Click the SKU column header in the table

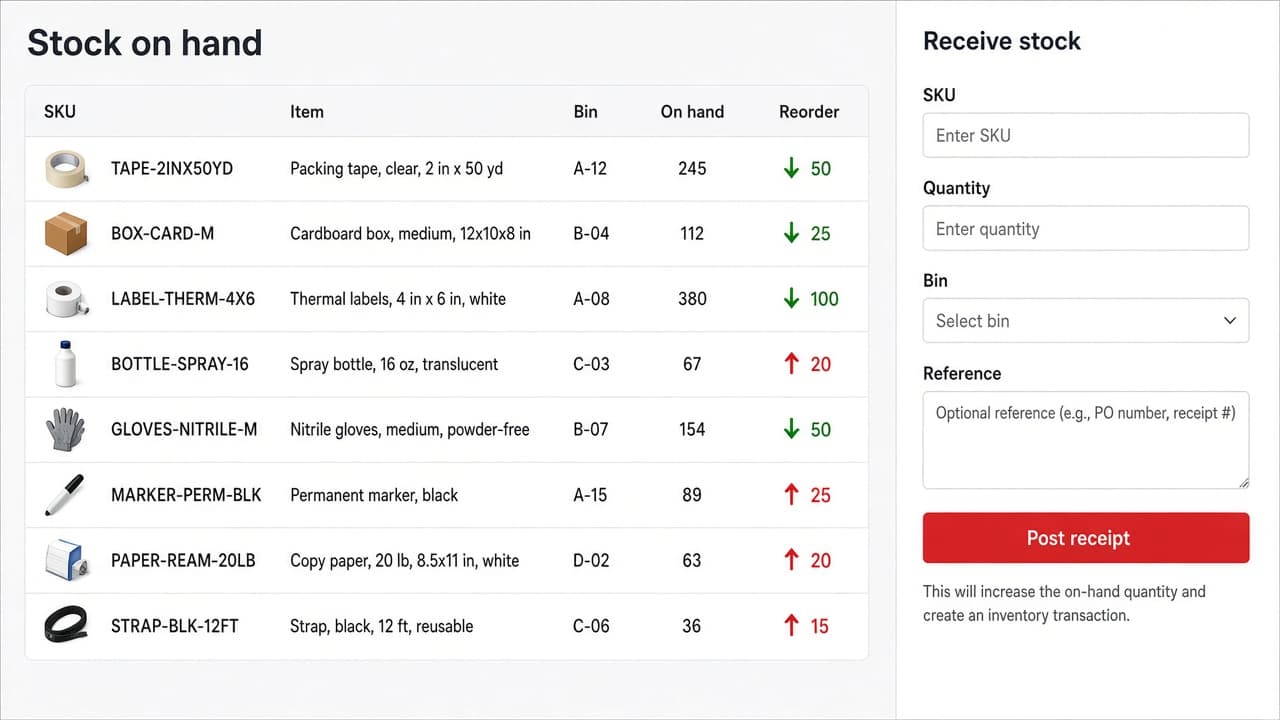pos(60,112)
